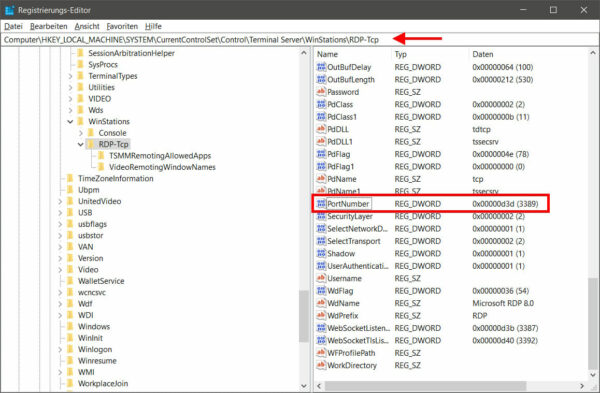Select the PdFlag1 DWORD icon
The image size is (600, 393).
321,166
